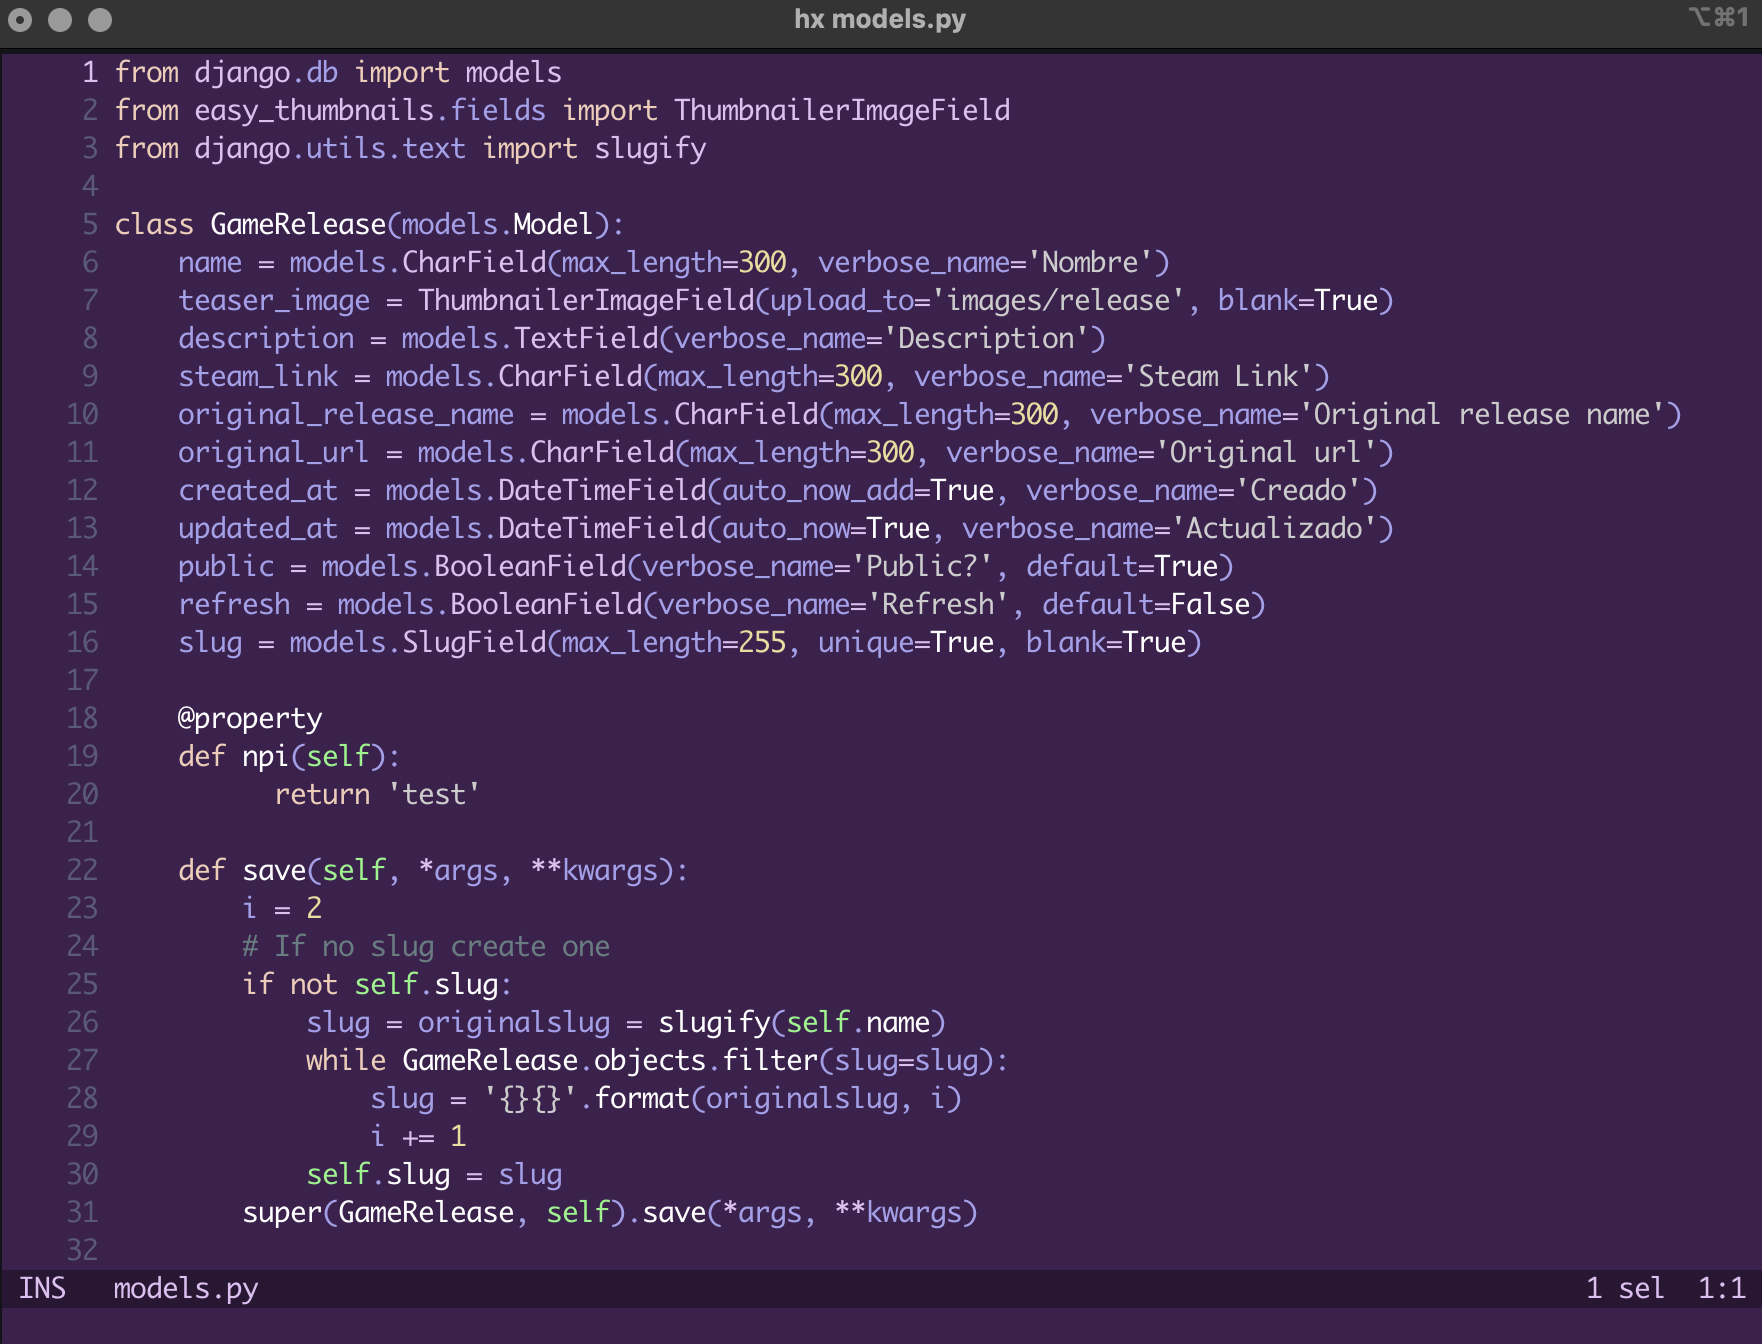The height and width of the screenshot is (1344, 1762).
Task: Click the 1:1 cursor position indicator
Action: point(1722,1288)
